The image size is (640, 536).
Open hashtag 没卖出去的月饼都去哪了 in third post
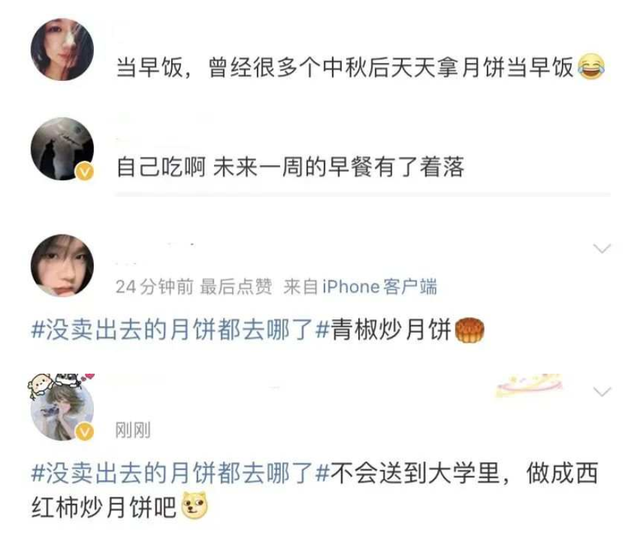(x=180, y=330)
